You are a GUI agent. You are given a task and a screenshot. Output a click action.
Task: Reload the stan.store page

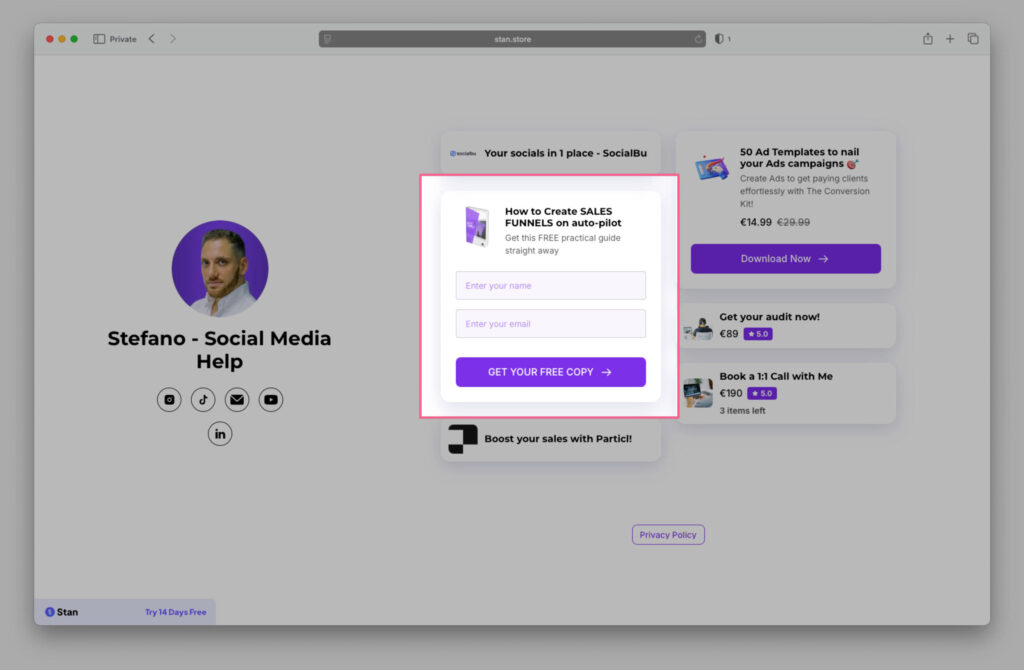tap(699, 39)
